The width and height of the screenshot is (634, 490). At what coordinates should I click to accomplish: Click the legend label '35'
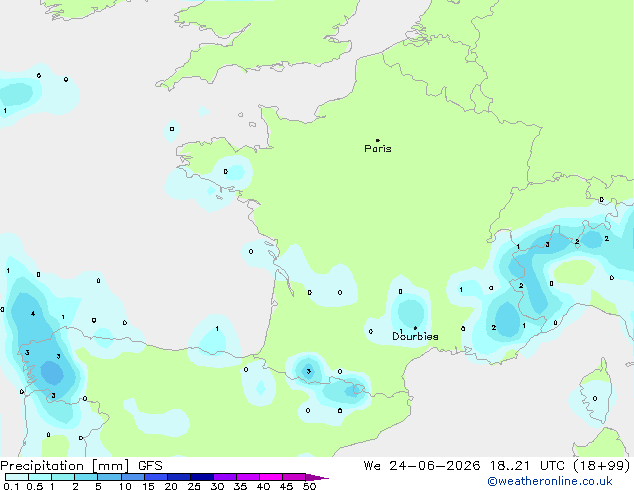point(240,486)
